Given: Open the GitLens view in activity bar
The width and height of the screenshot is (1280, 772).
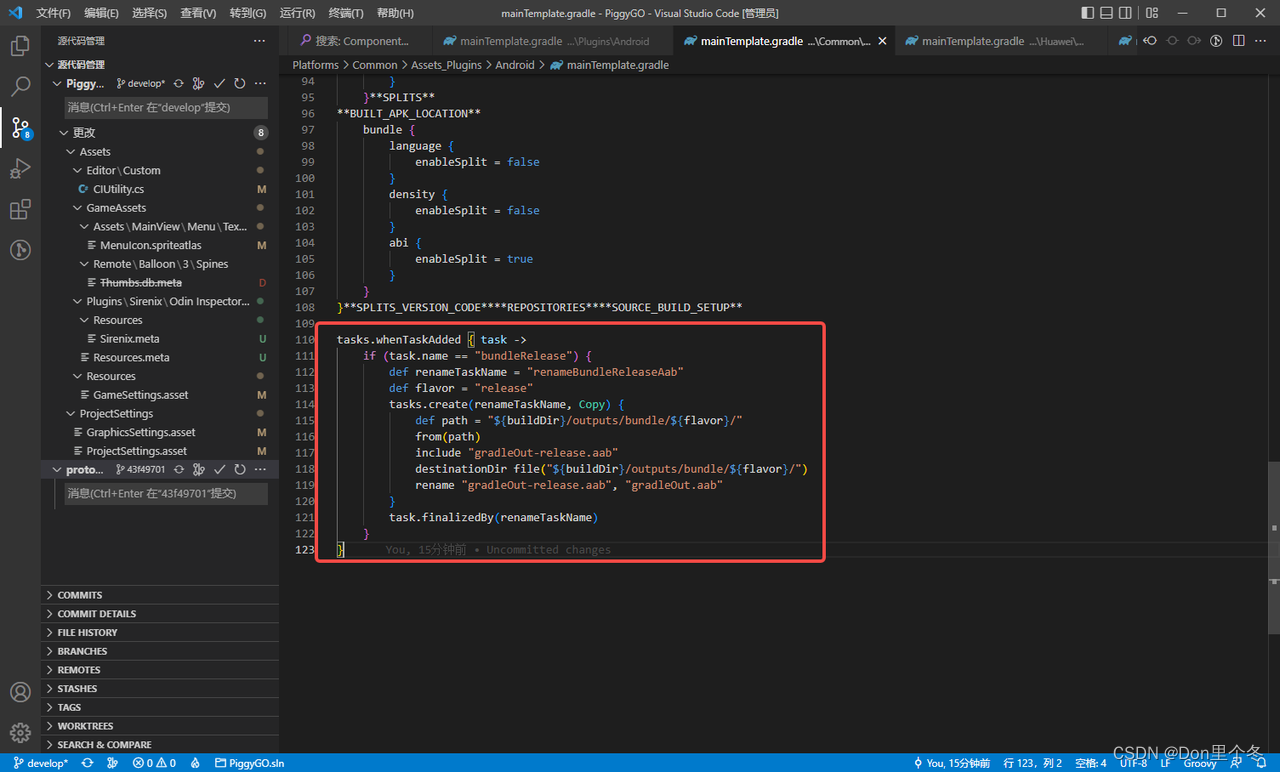Looking at the screenshot, I should pyautogui.click(x=20, y=250).
